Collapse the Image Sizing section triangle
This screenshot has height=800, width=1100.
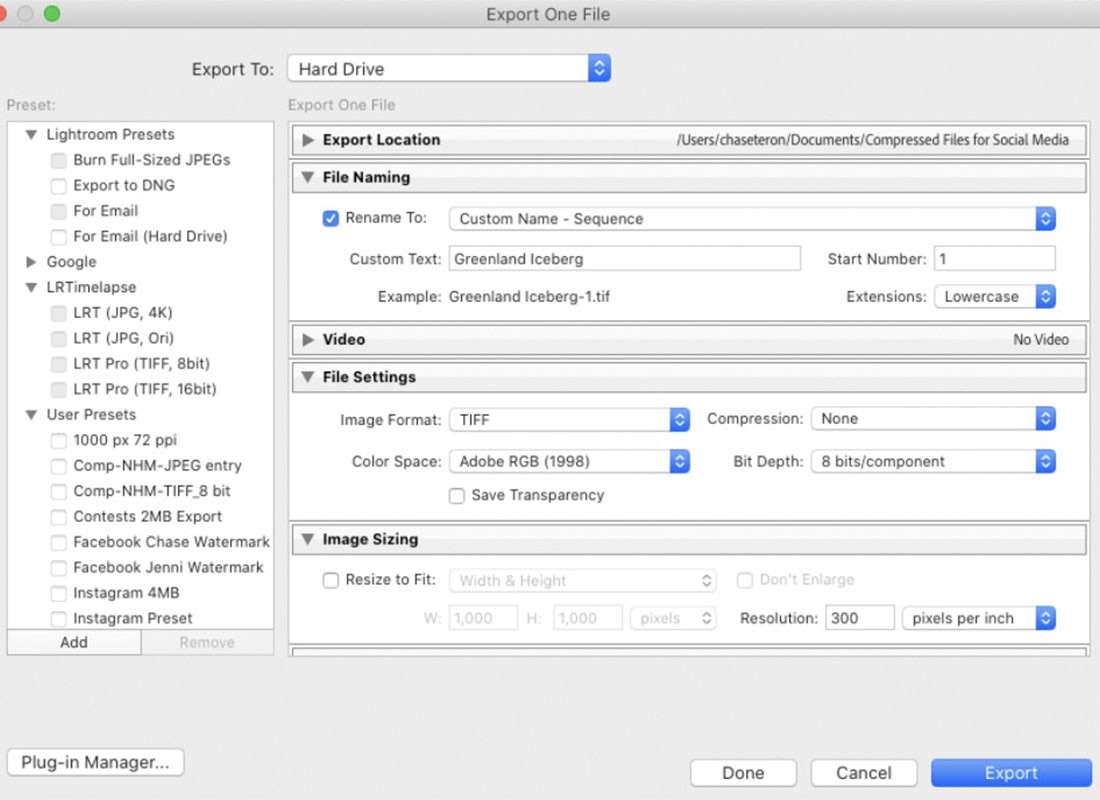(308, 540)
